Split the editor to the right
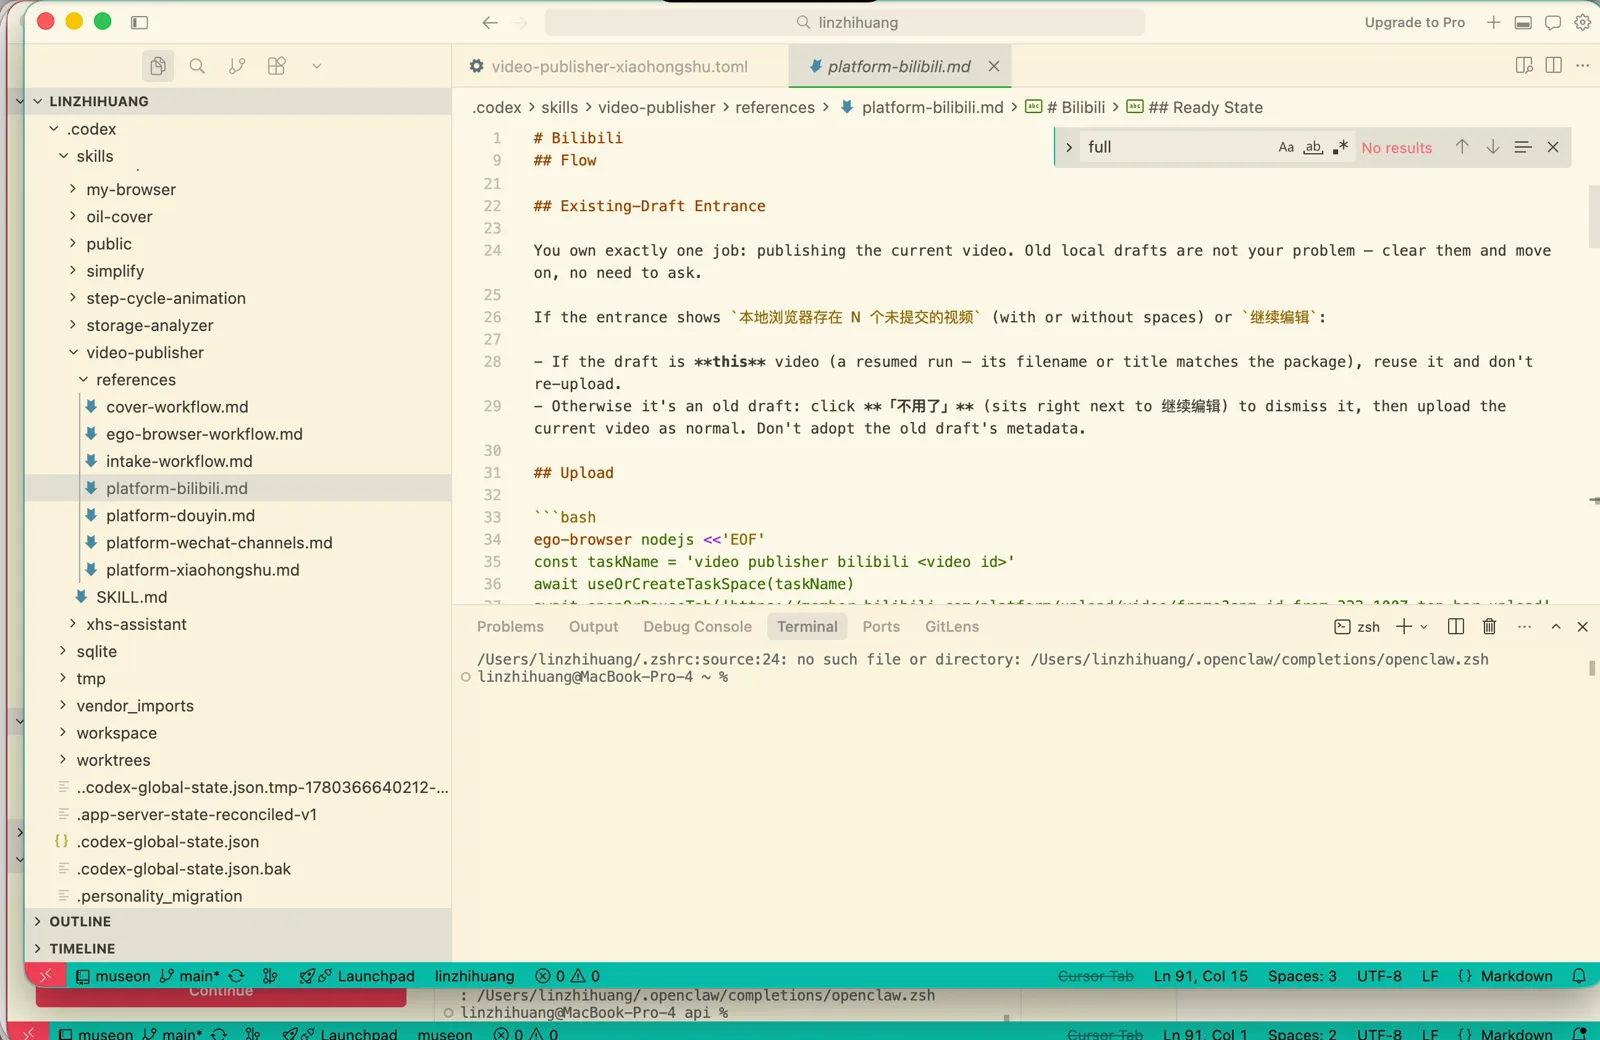The width and height of the screenshot is (1600, 1040). coord(1553,65)
